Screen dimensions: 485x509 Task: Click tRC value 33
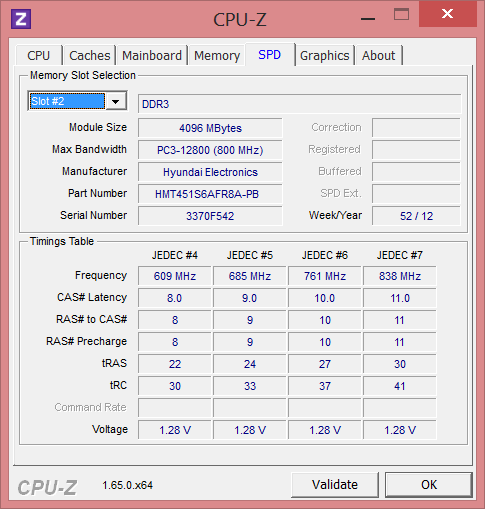pyautogui.click(x=250, y=386)
